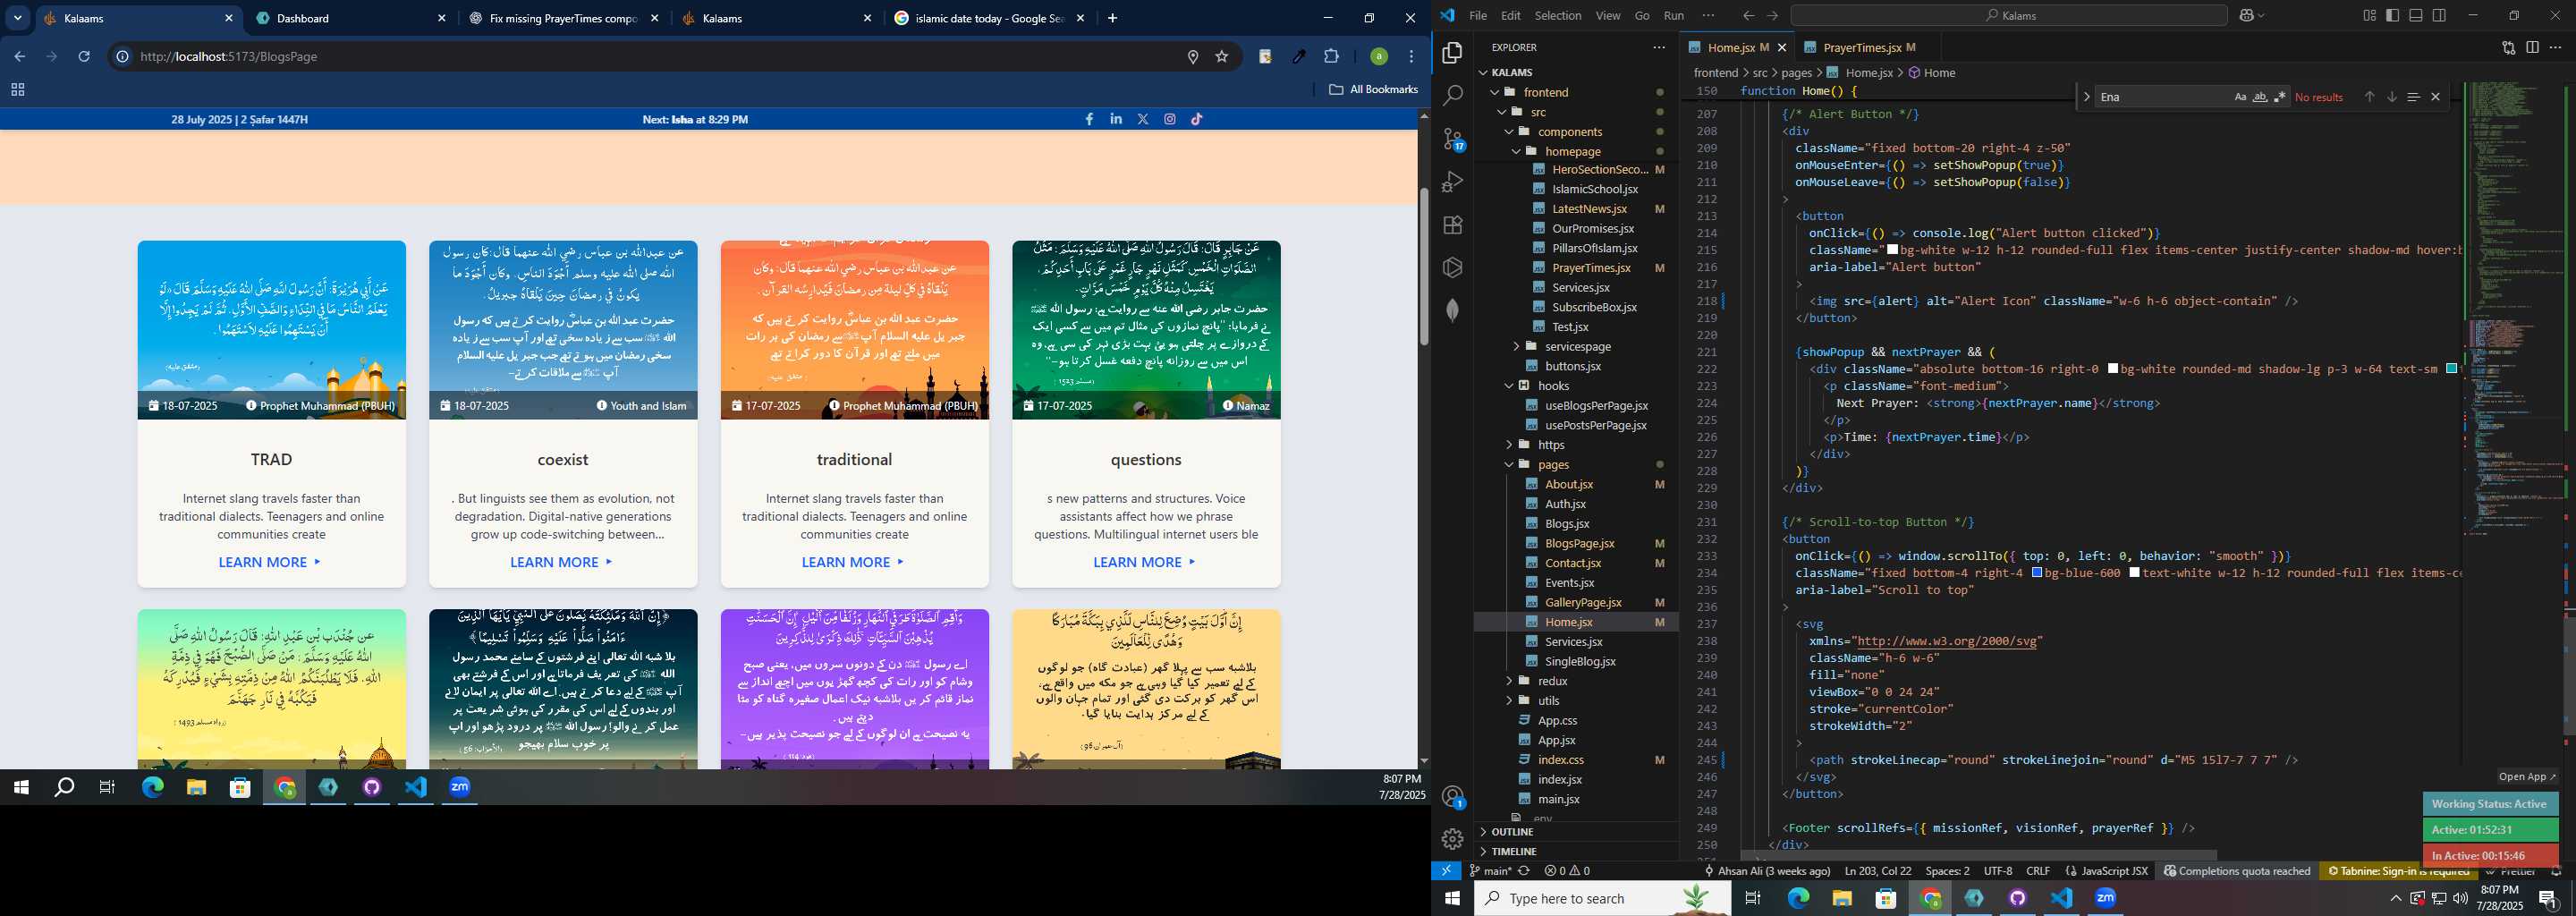The image size is (2576, 916).
Task: Toggle Replace mode chevron in find widget
Action: click(x=2086, y=97)
